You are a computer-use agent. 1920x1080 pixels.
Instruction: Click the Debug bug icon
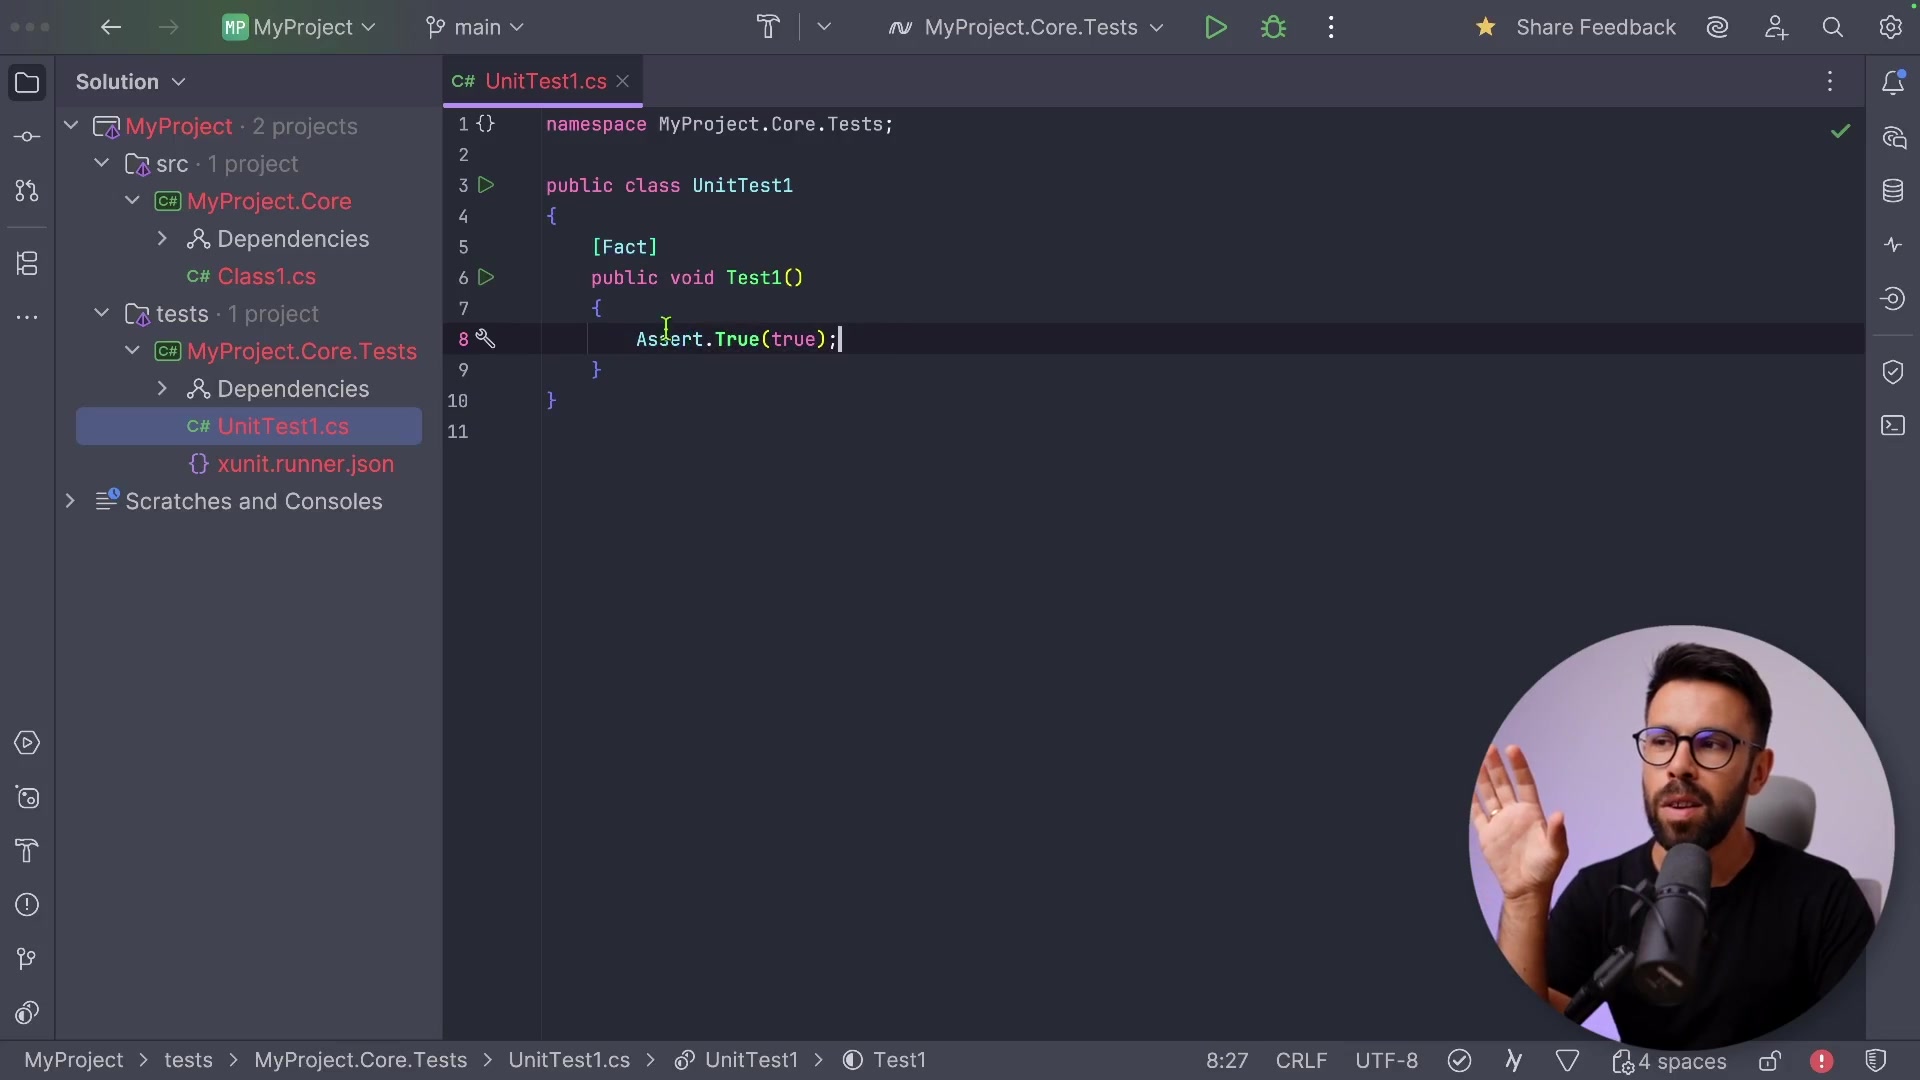coord(1273,27)
